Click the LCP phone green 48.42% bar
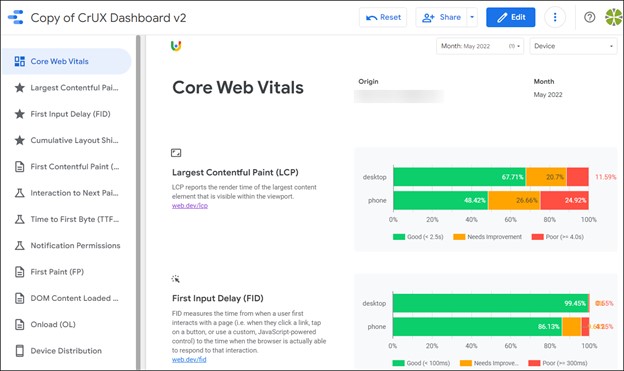The width and height of the screenshot is (624, 371). click(441, 200)
